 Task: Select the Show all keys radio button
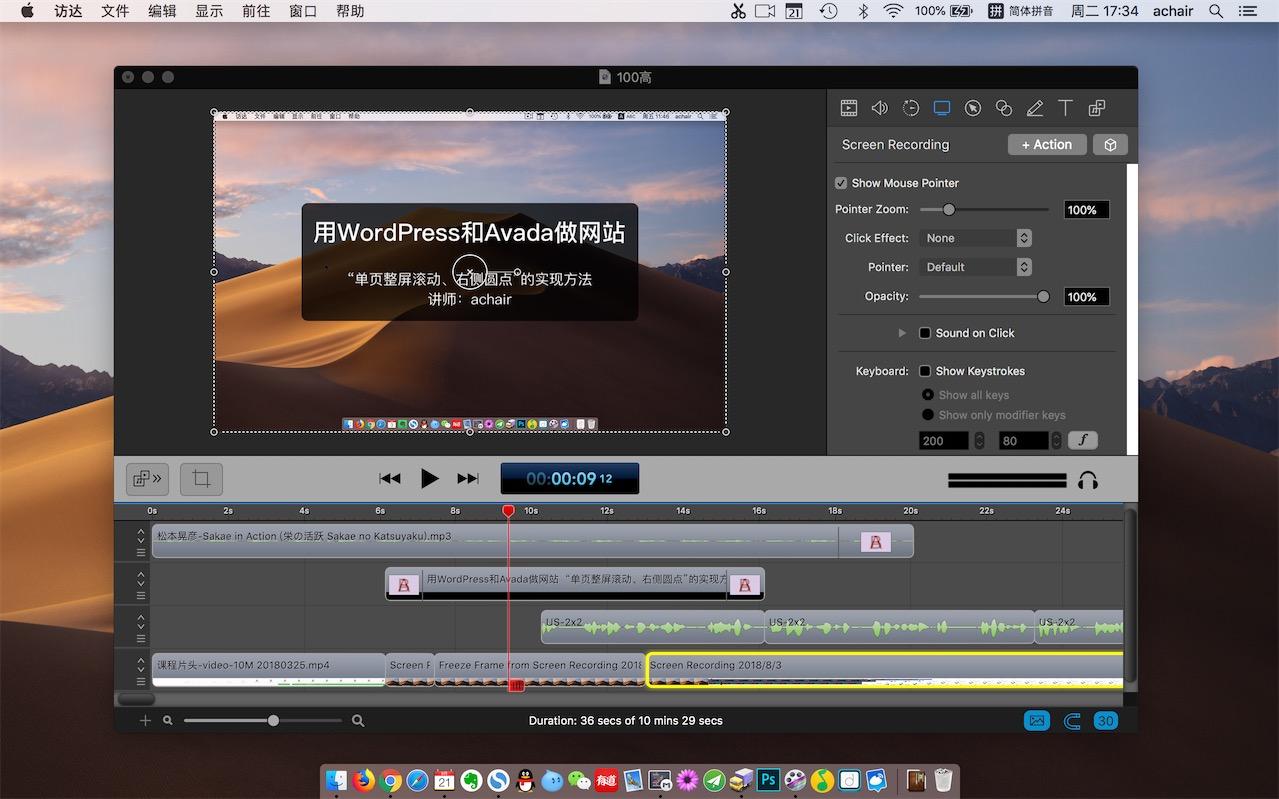[928, 395]
